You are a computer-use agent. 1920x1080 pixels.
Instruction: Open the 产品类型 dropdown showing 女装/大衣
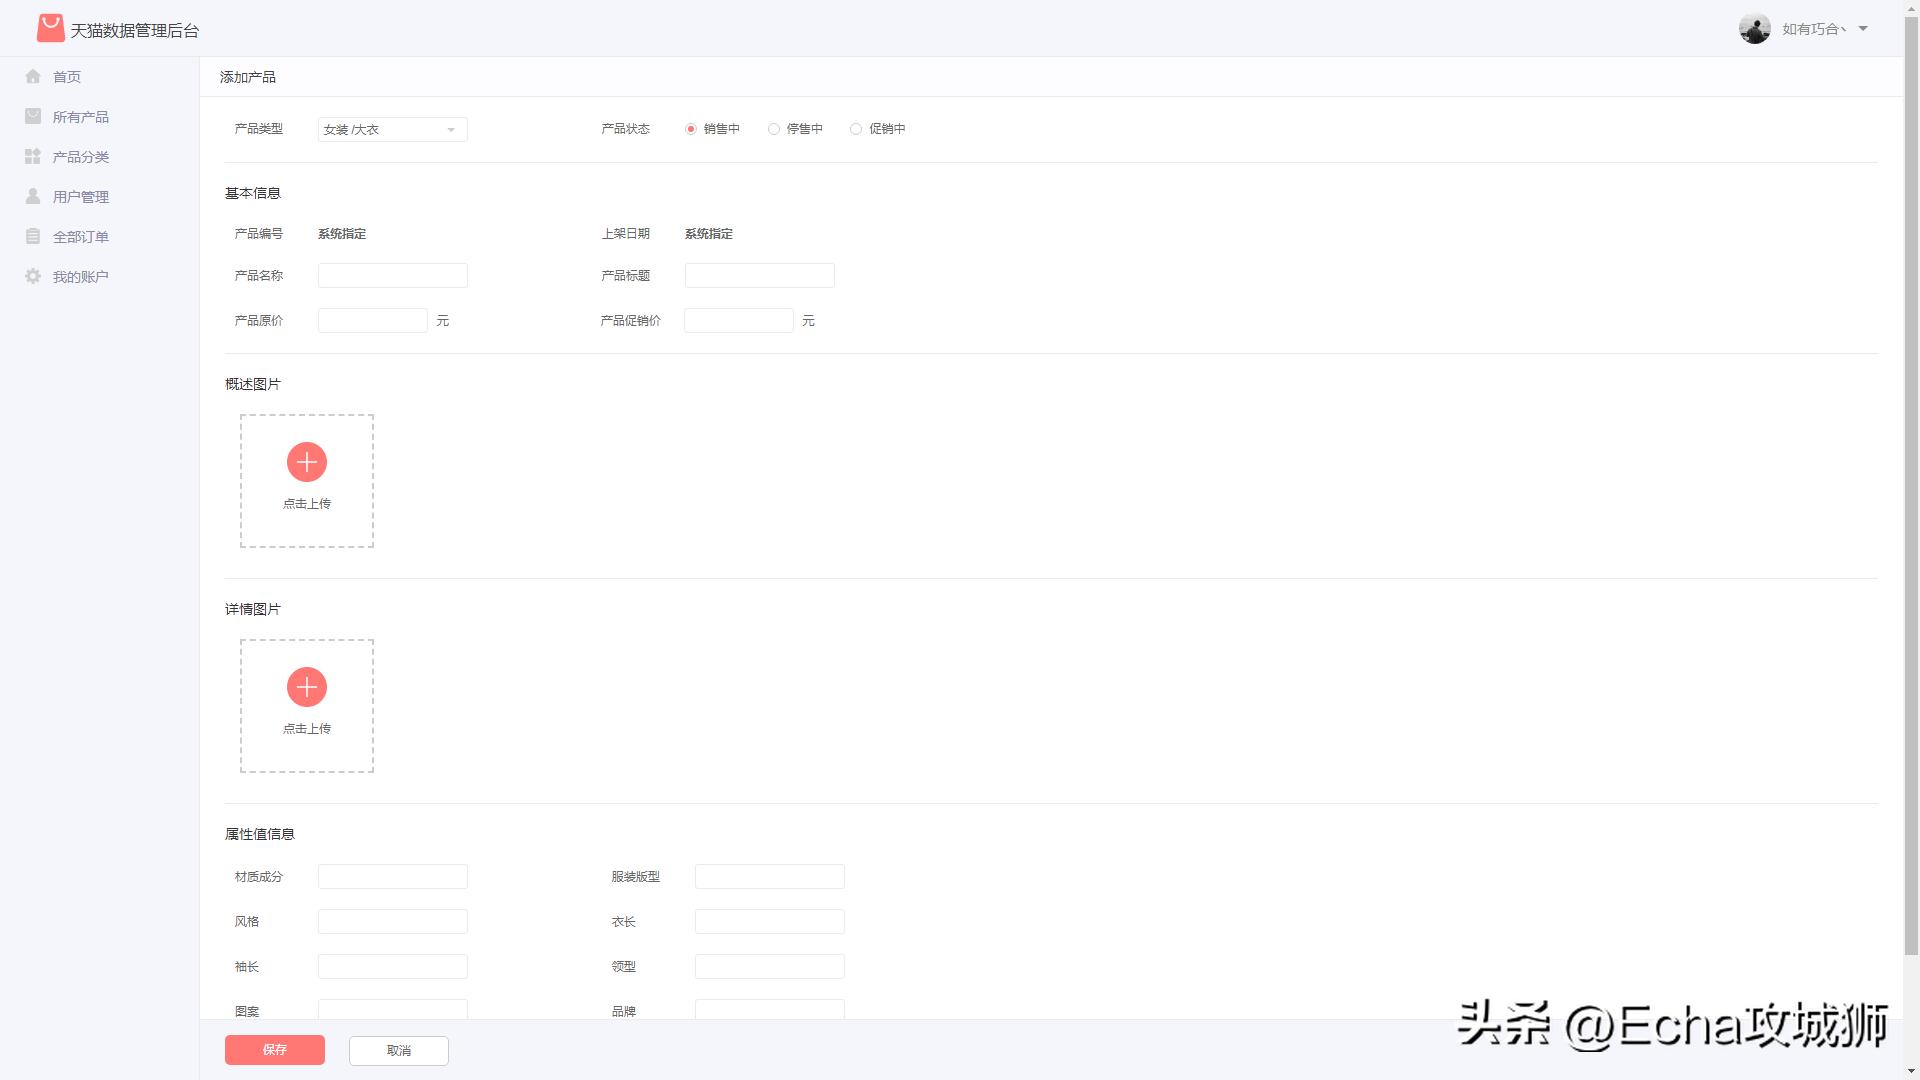pyautogui.click(x=392, y=129)
